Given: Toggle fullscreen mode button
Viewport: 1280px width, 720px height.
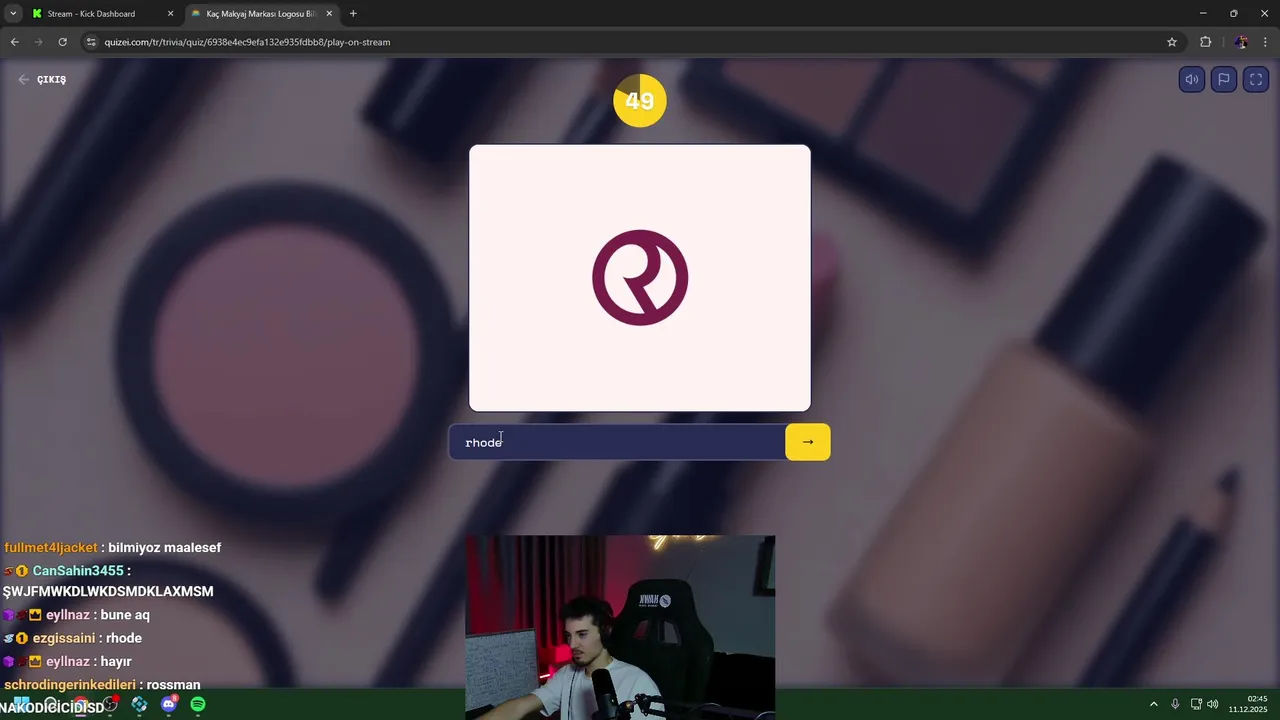Looking at the screenshot, I should click(x=1256, y=80).
